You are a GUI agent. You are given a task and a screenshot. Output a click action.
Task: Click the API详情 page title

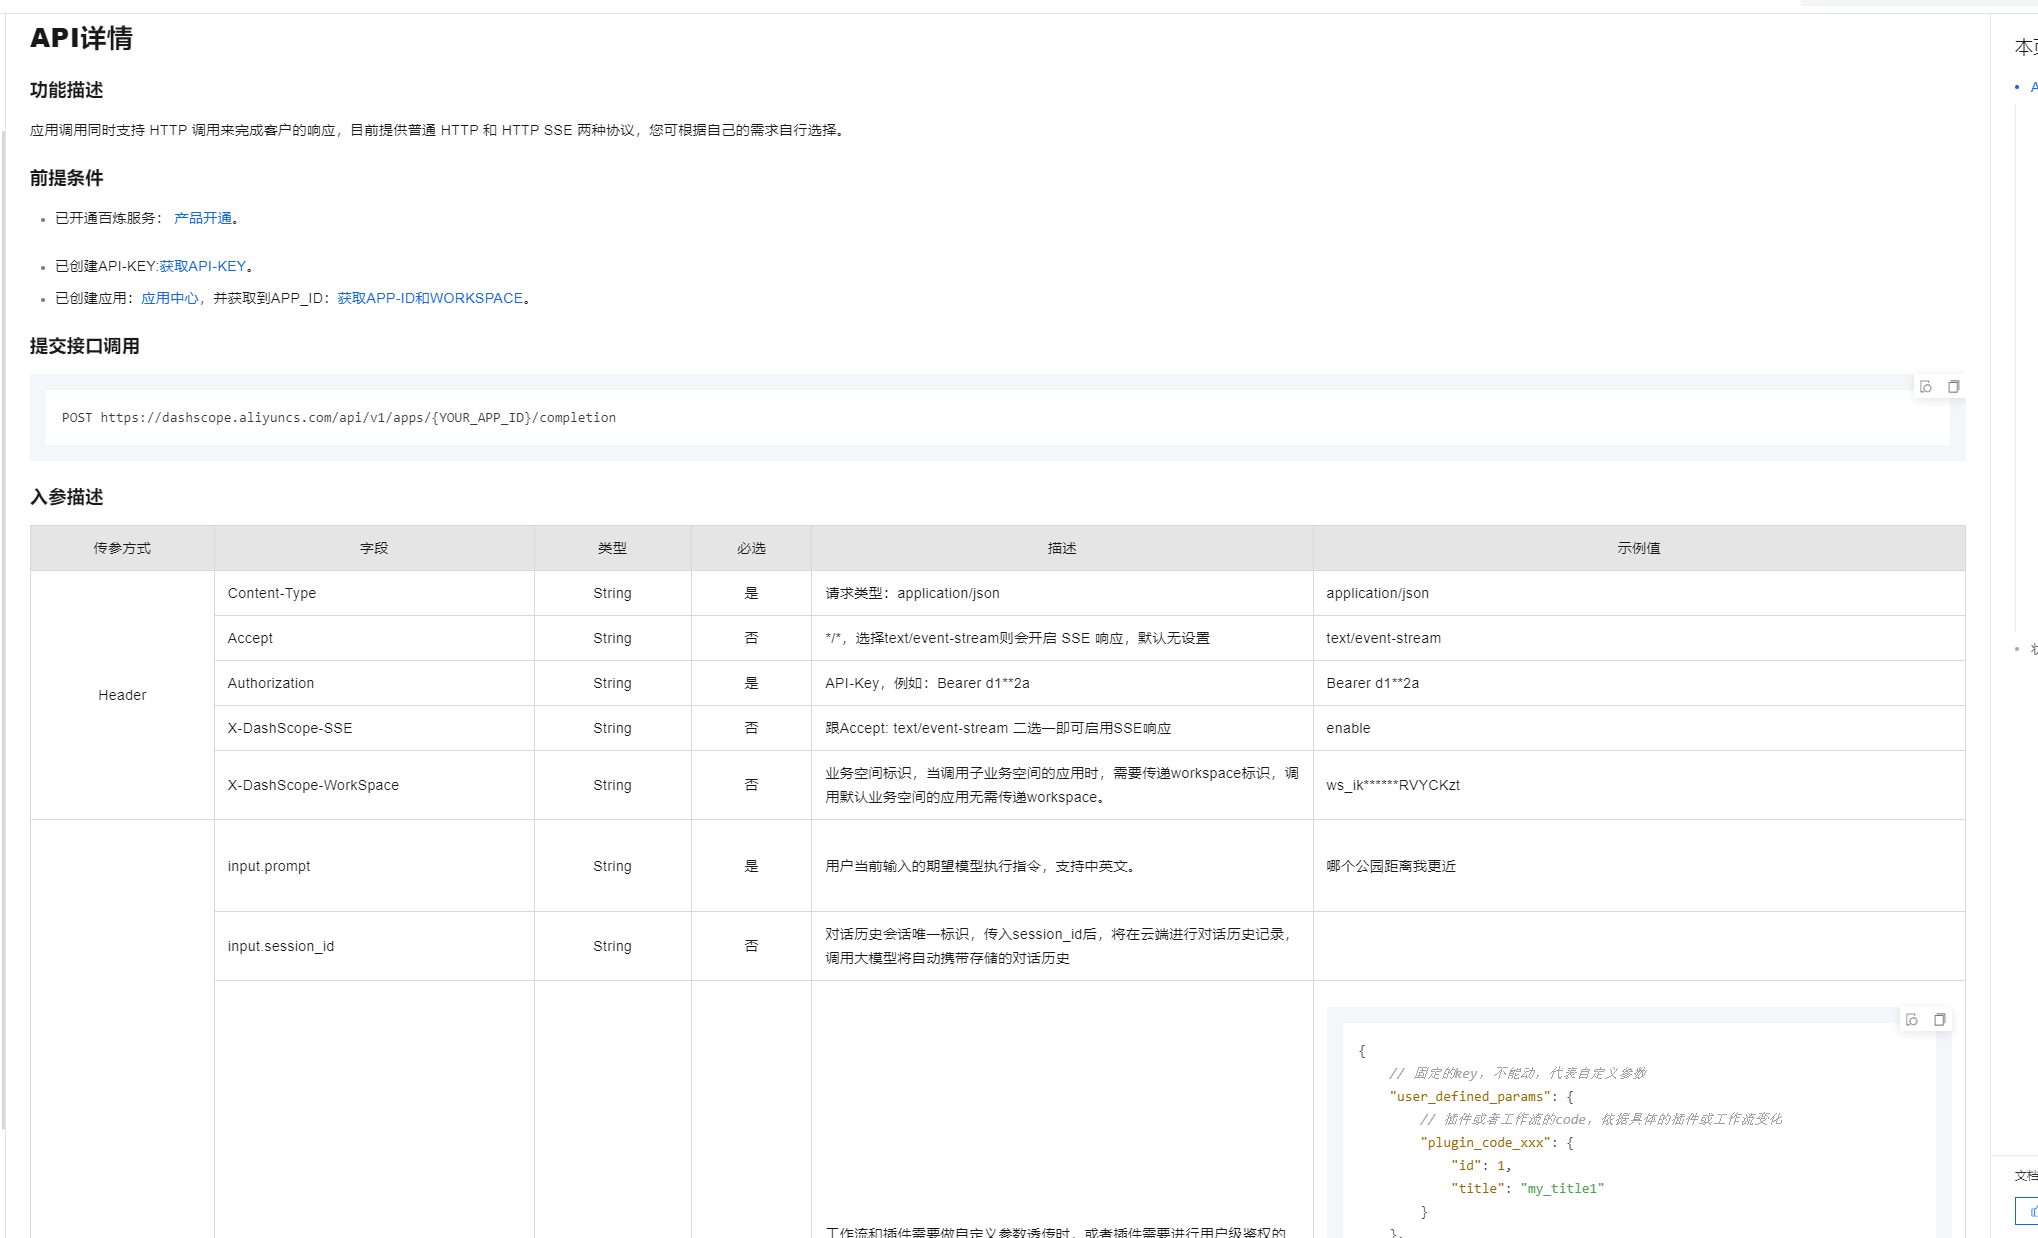[x=81, y=38]
